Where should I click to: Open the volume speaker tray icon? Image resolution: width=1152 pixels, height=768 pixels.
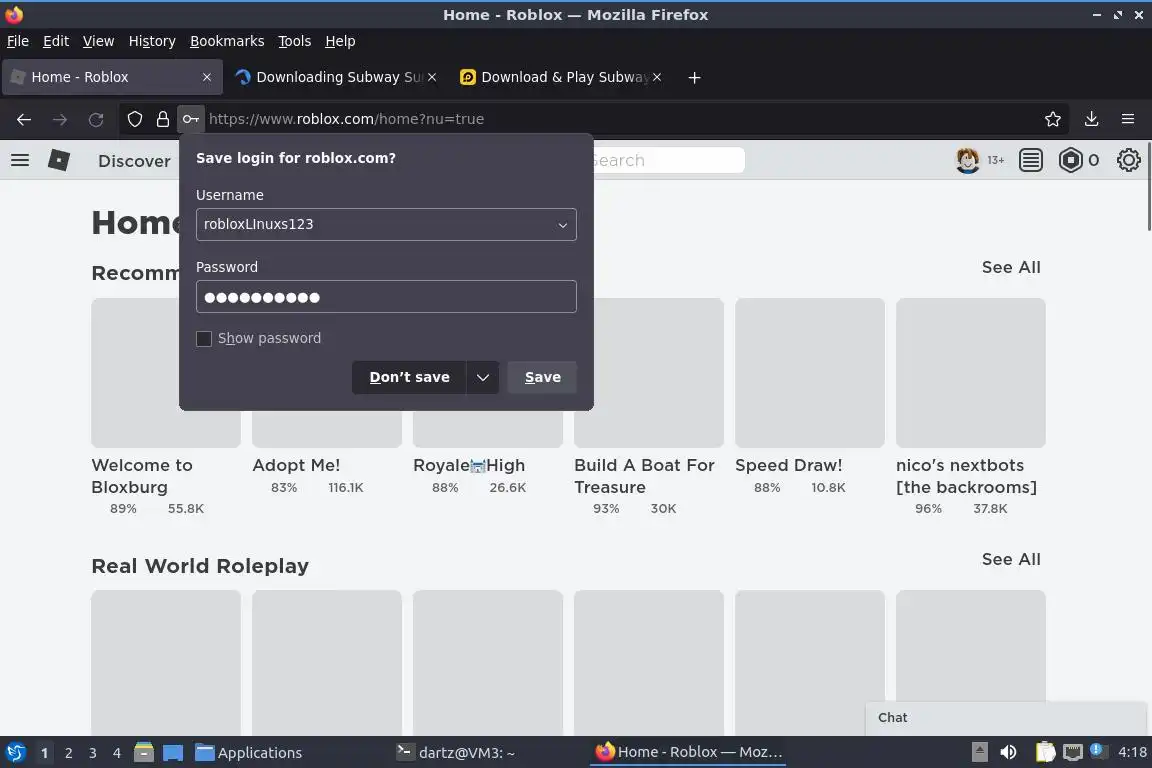1009,752
